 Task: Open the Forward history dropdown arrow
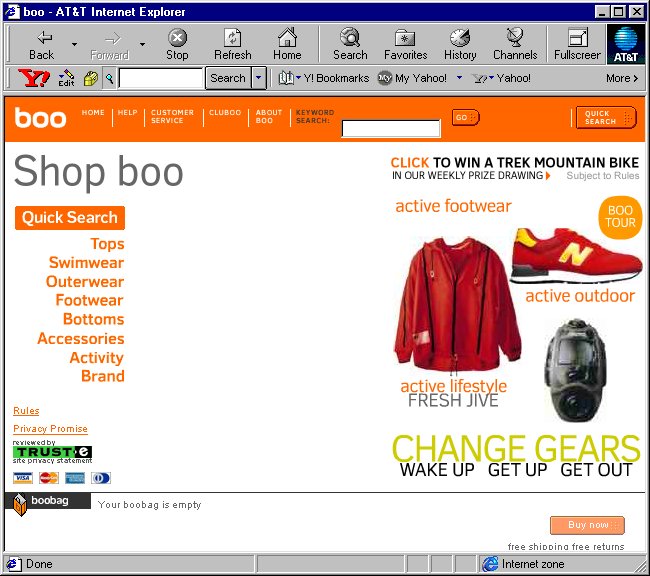pos(142,44)
